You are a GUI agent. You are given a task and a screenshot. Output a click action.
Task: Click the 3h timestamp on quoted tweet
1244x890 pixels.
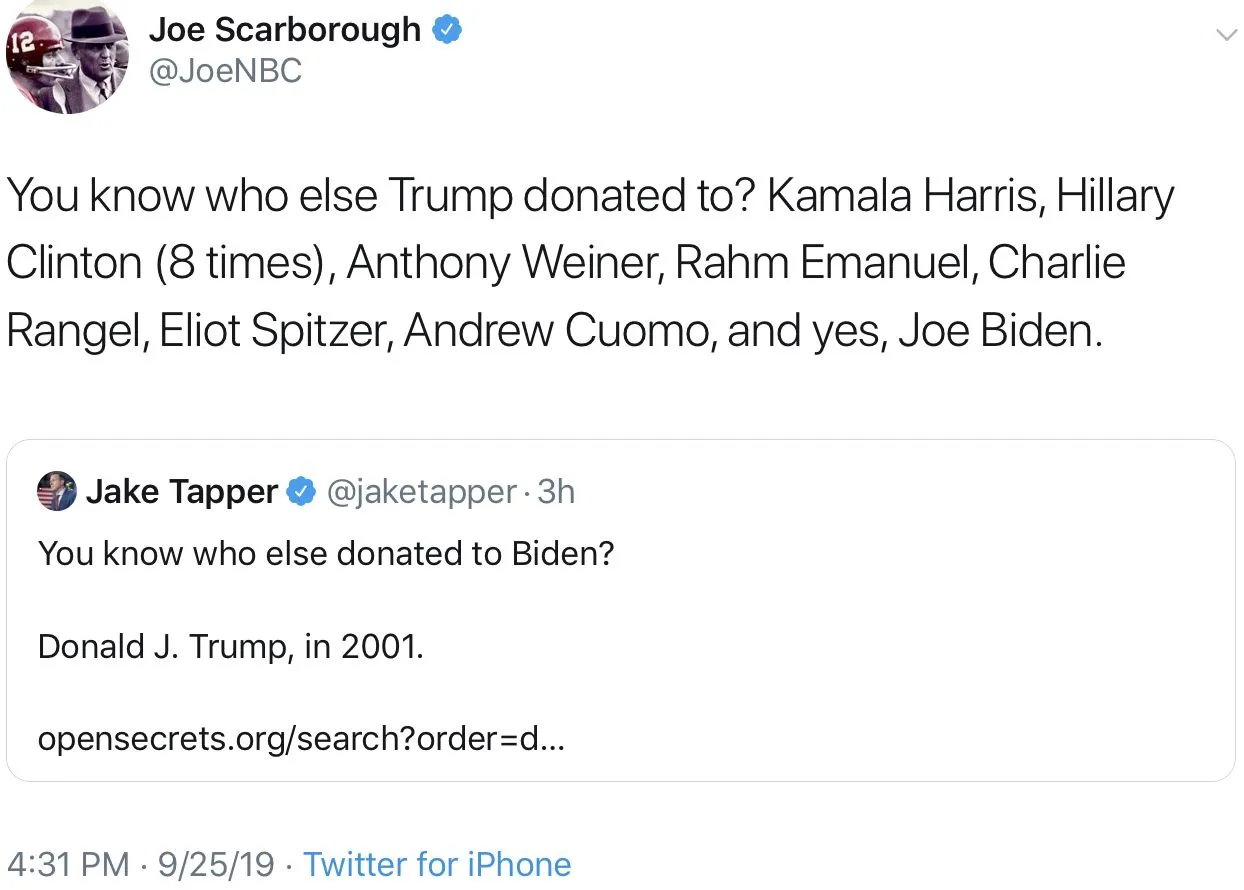(x=556, y=491)
